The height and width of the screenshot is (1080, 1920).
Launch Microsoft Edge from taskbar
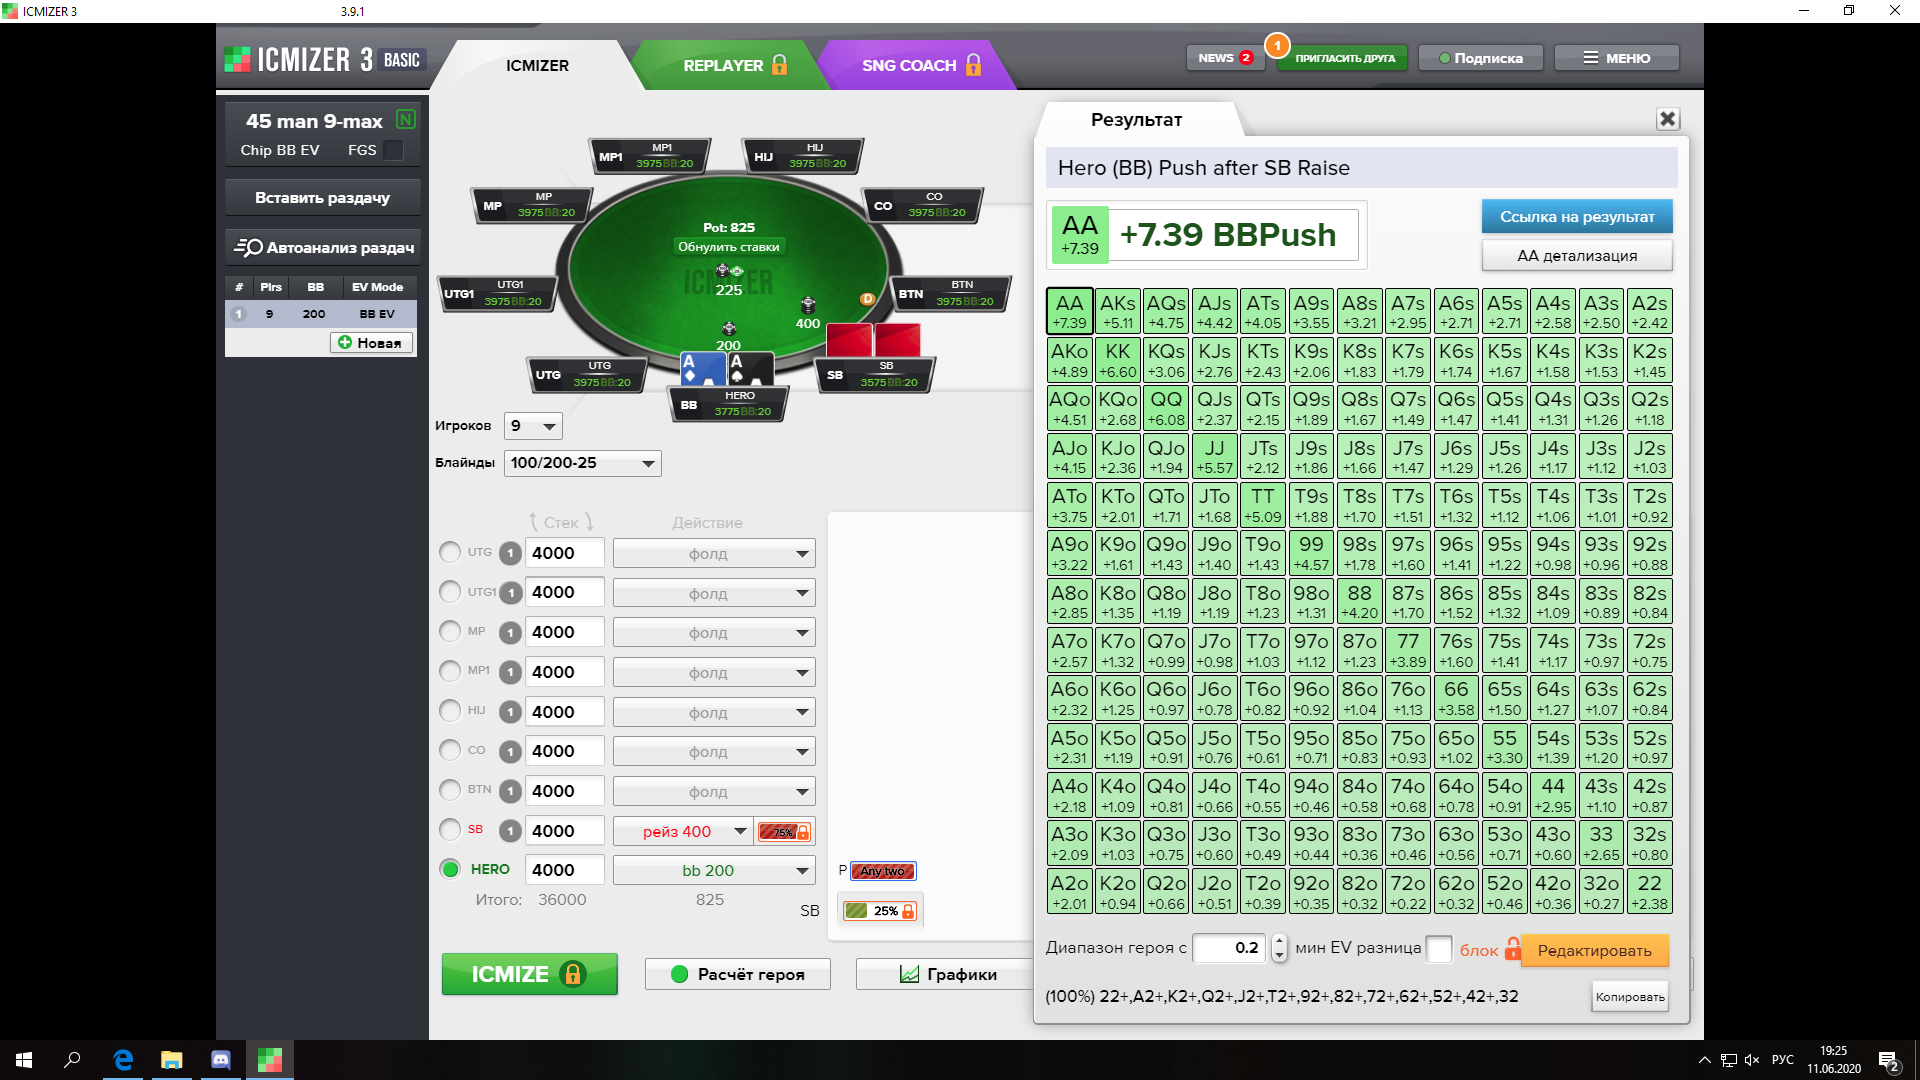(x=123, y=1060)
